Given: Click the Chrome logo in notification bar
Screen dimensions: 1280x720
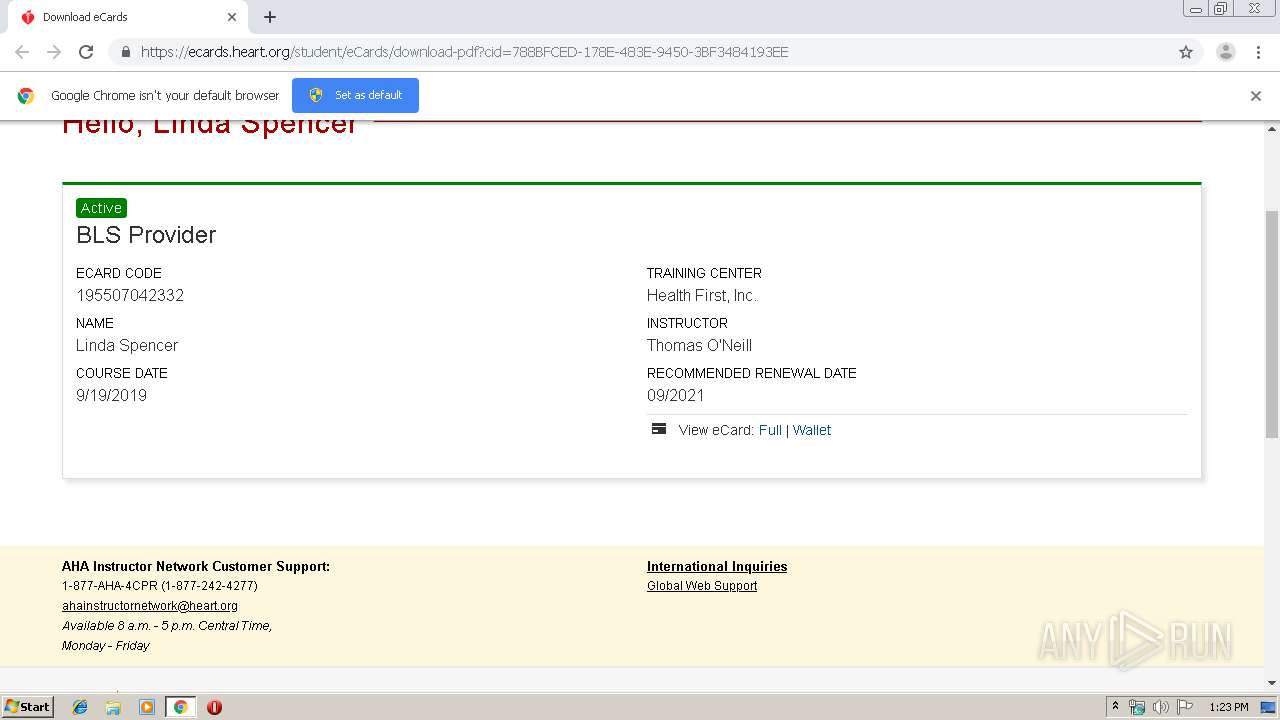Looking at the screenshot, I should pos(26,96).
